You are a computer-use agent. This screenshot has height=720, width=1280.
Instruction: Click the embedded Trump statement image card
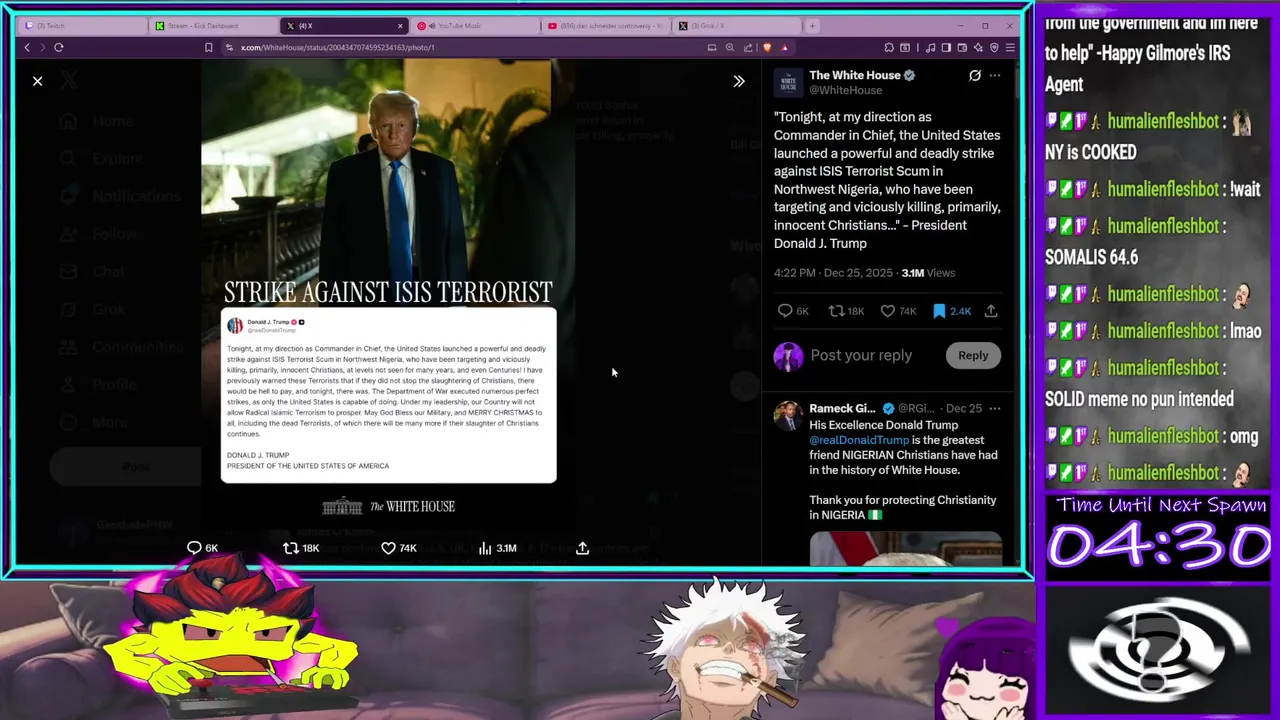pos(388,395)
